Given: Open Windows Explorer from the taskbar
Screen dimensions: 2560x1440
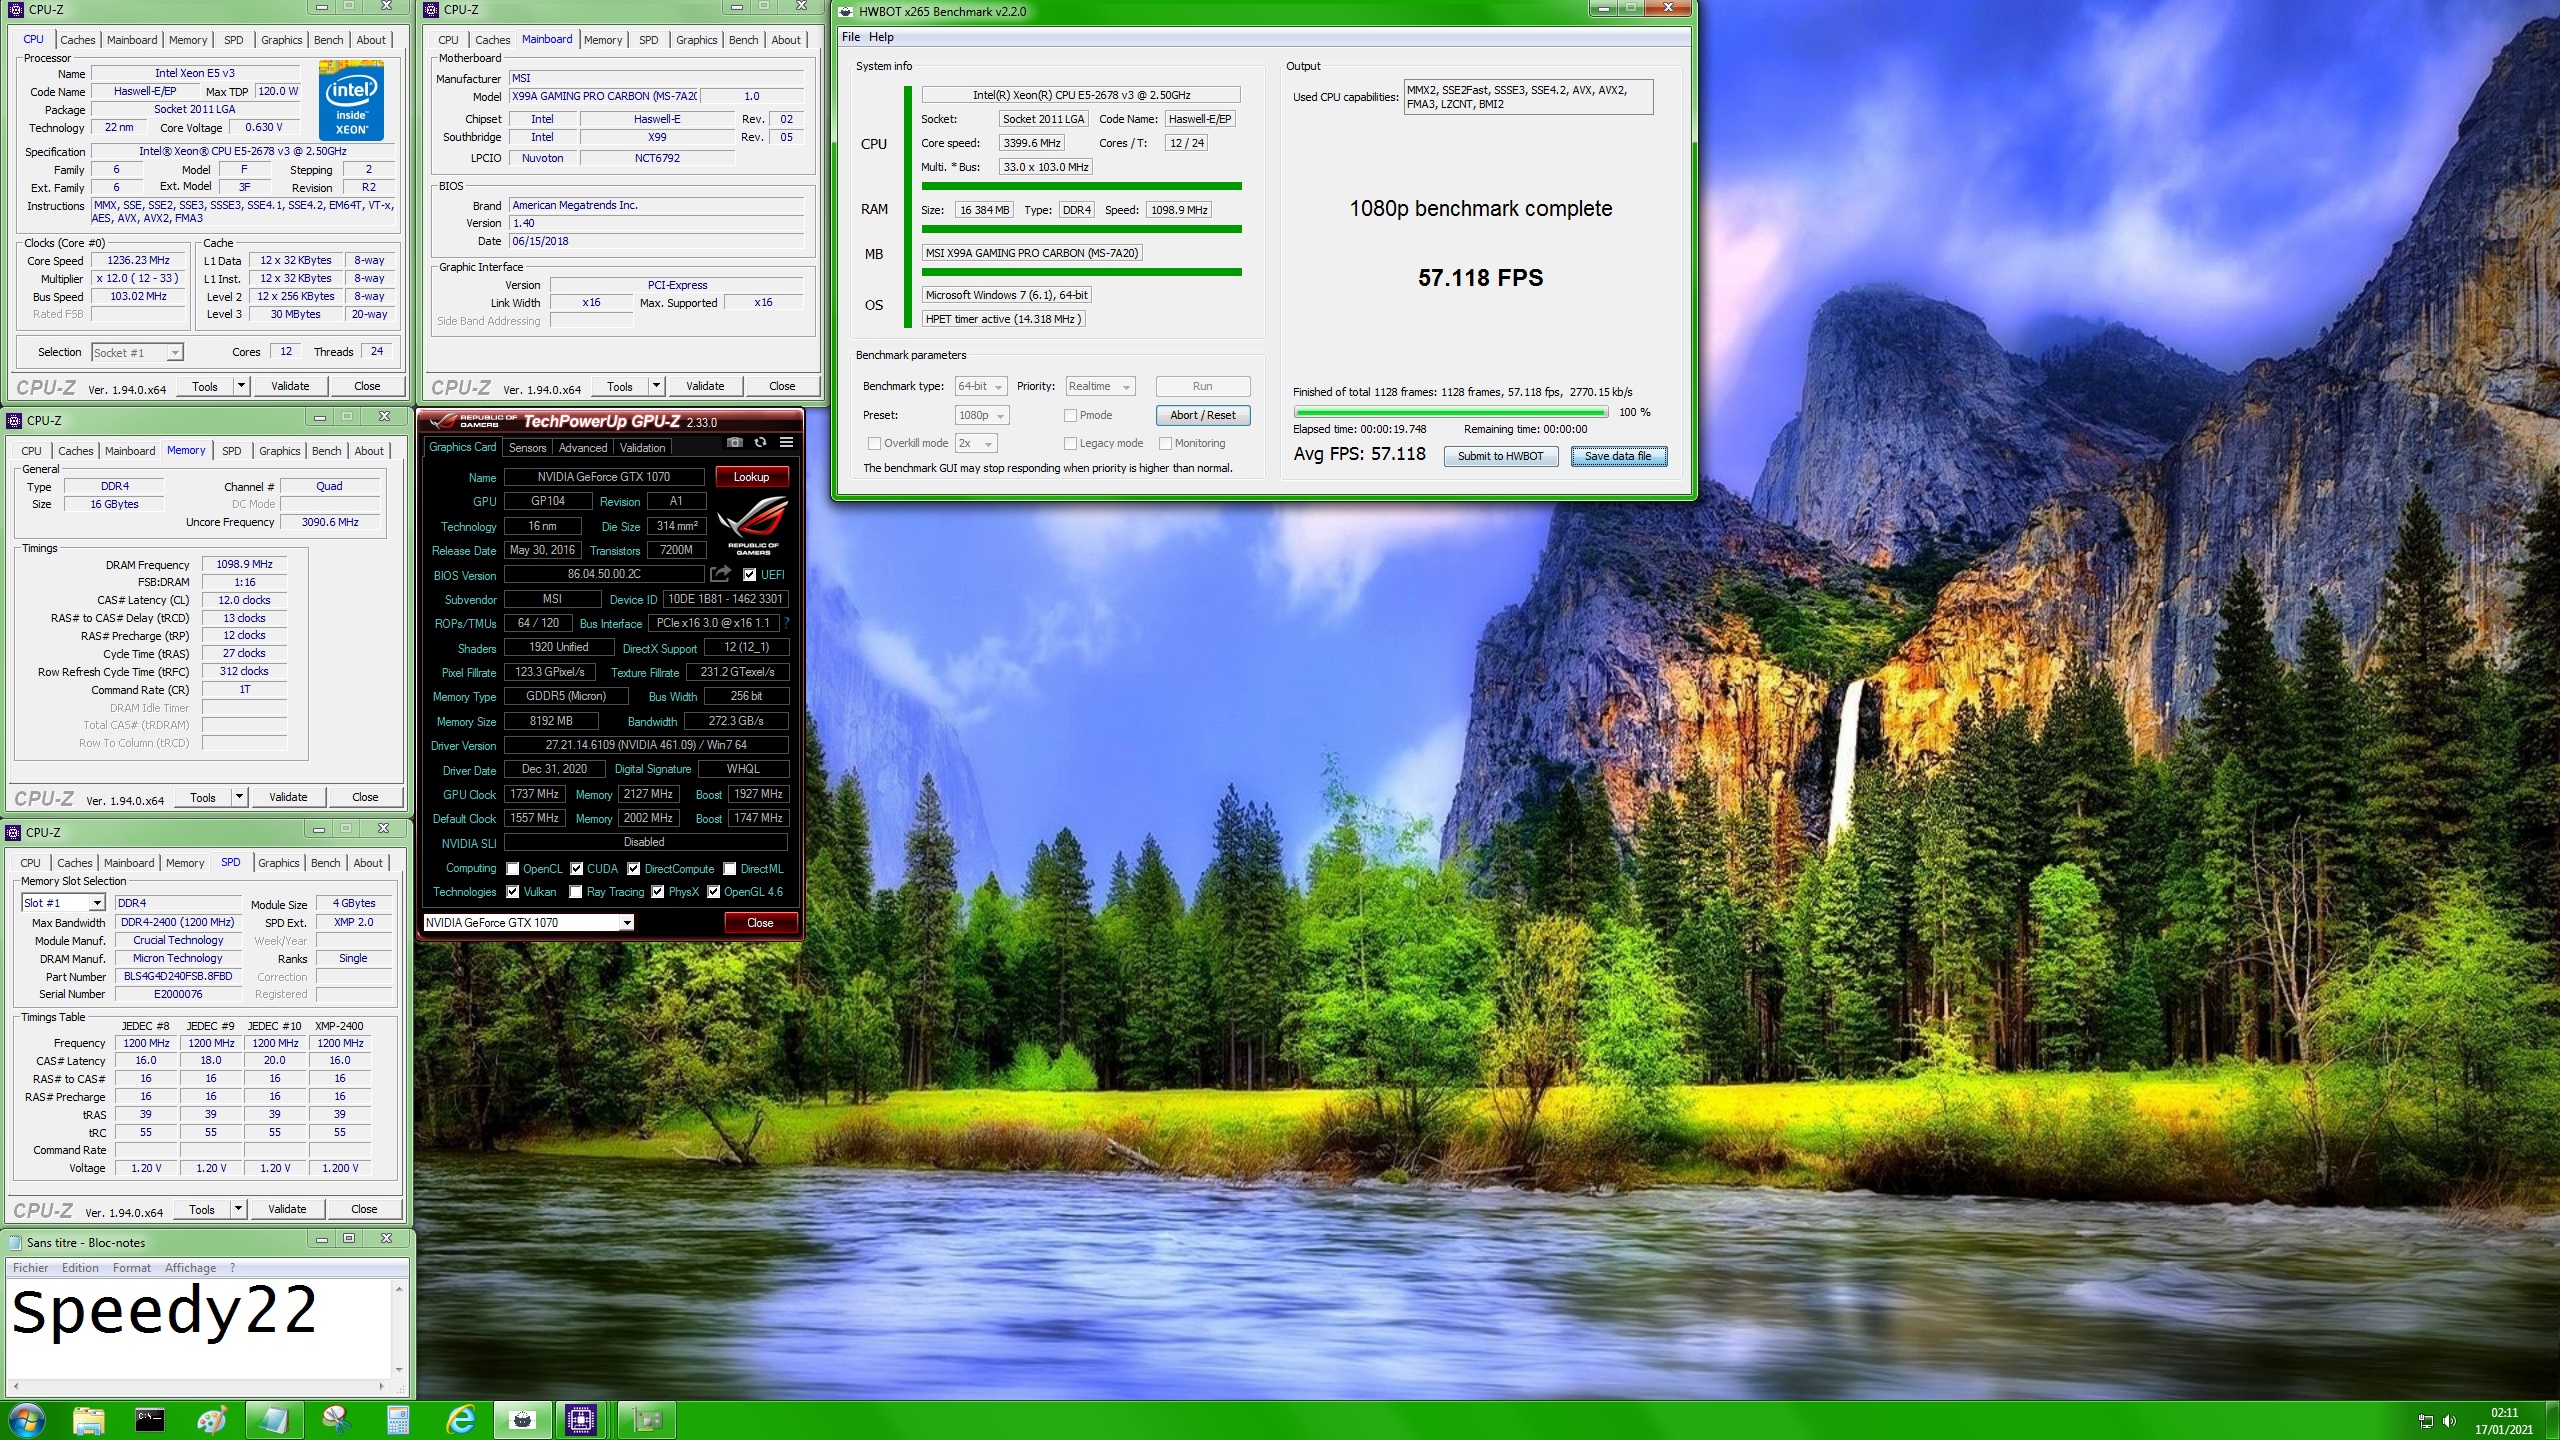Looking at the screenshot, I should tap(88, 1419).
